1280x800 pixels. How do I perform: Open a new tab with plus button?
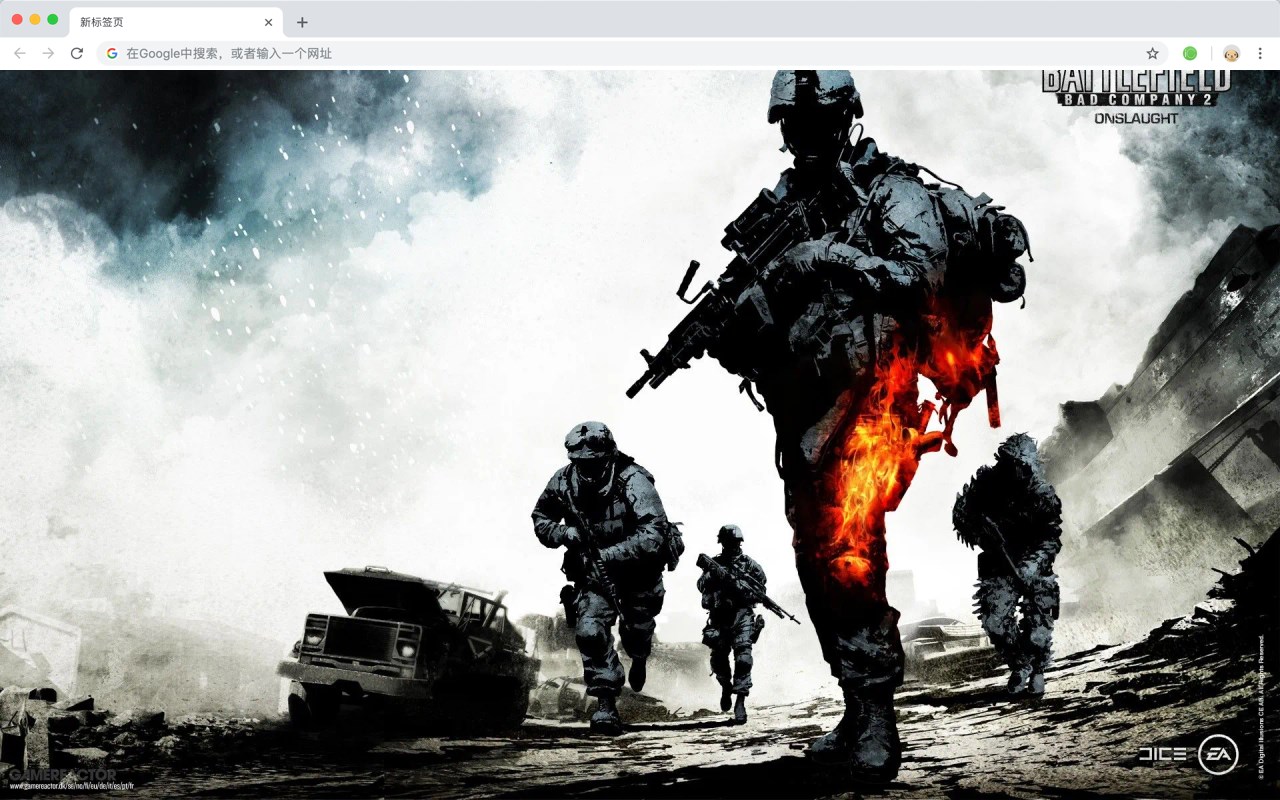[302, 22]
